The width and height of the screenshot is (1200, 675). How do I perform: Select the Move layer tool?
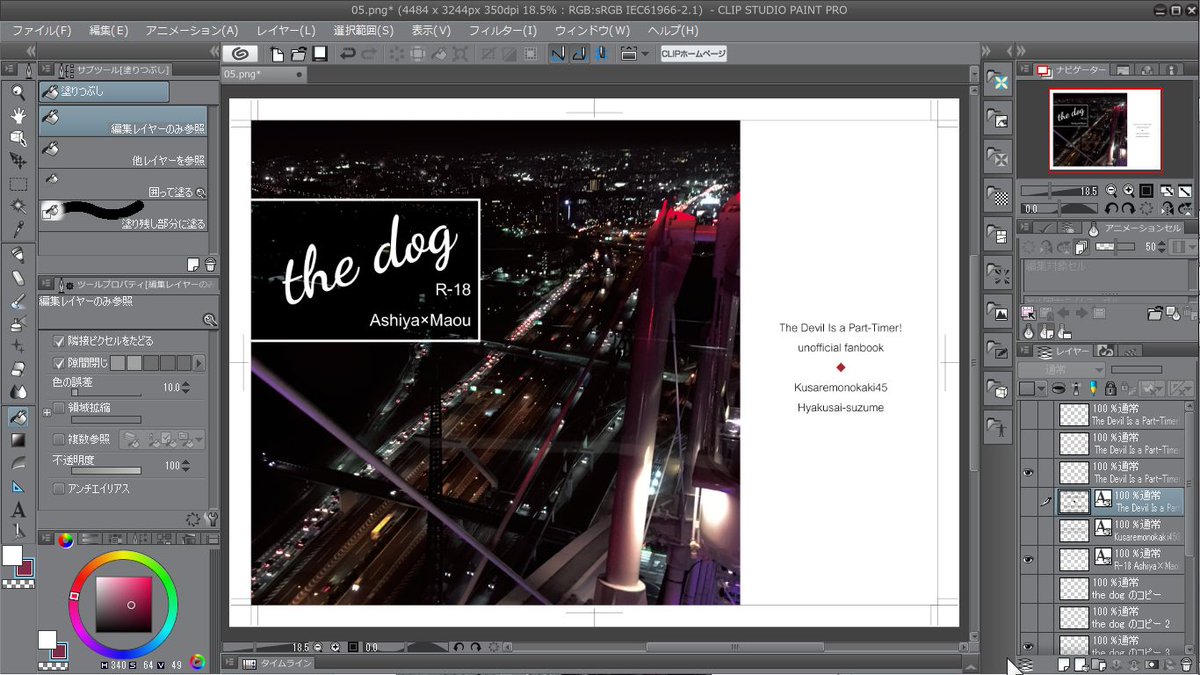coord(18,160)
